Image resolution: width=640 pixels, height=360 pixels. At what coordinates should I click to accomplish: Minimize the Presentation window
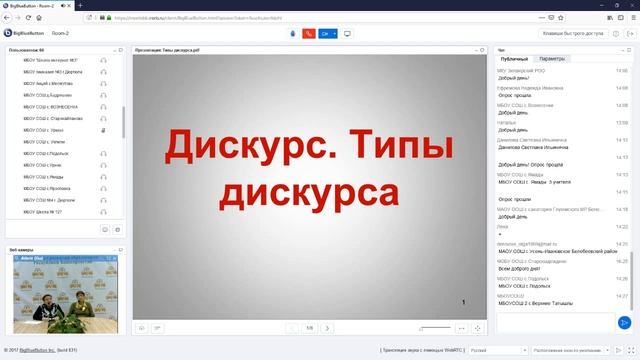(476, 50)
